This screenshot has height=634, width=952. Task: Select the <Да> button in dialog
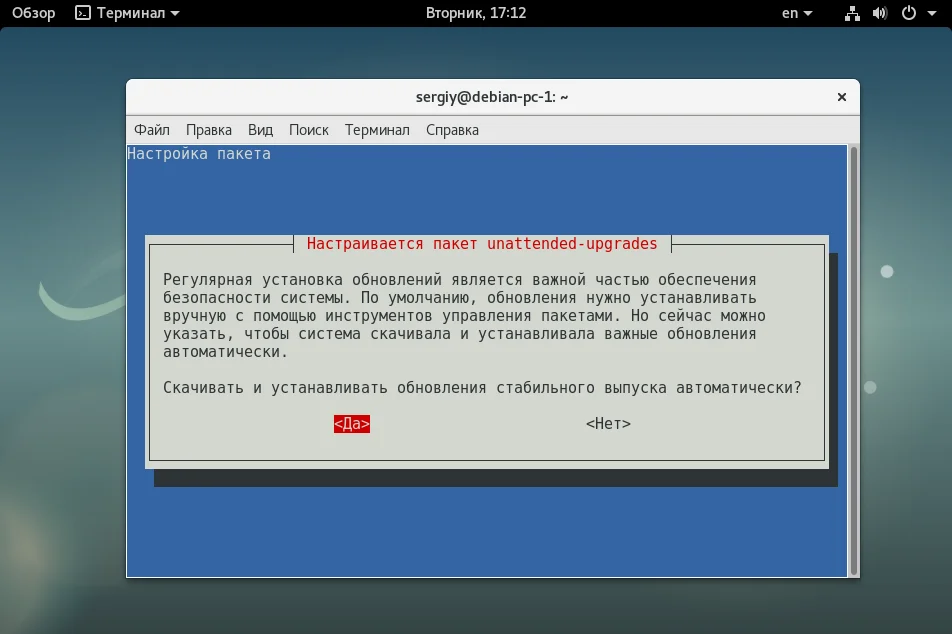[x=352, y=423]
